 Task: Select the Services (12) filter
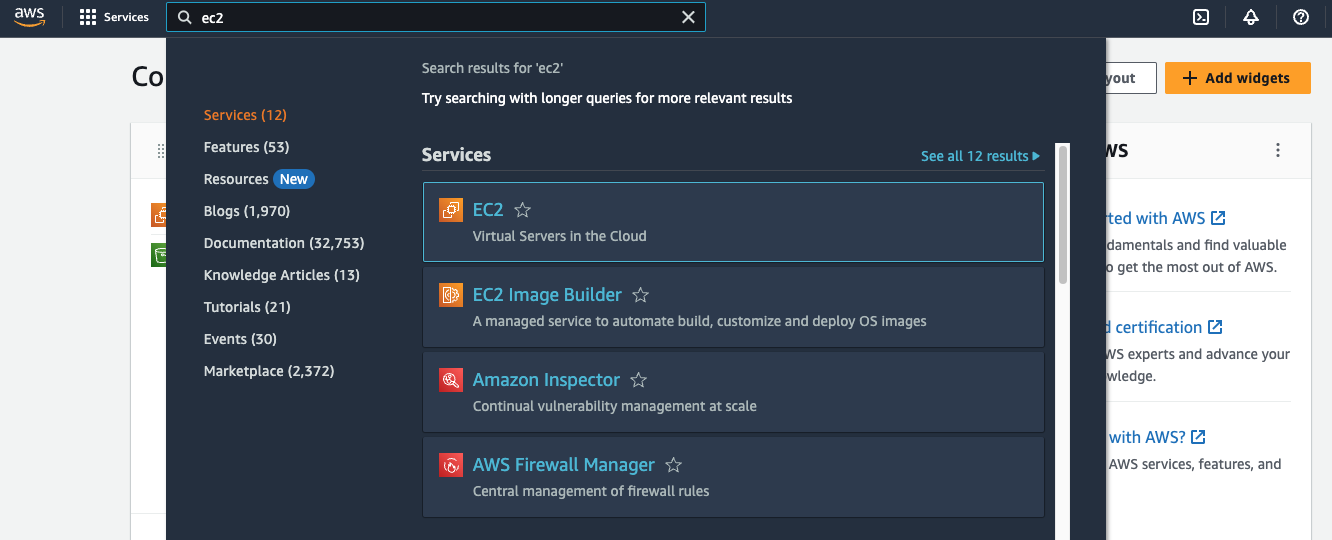[x=245, y=115]
